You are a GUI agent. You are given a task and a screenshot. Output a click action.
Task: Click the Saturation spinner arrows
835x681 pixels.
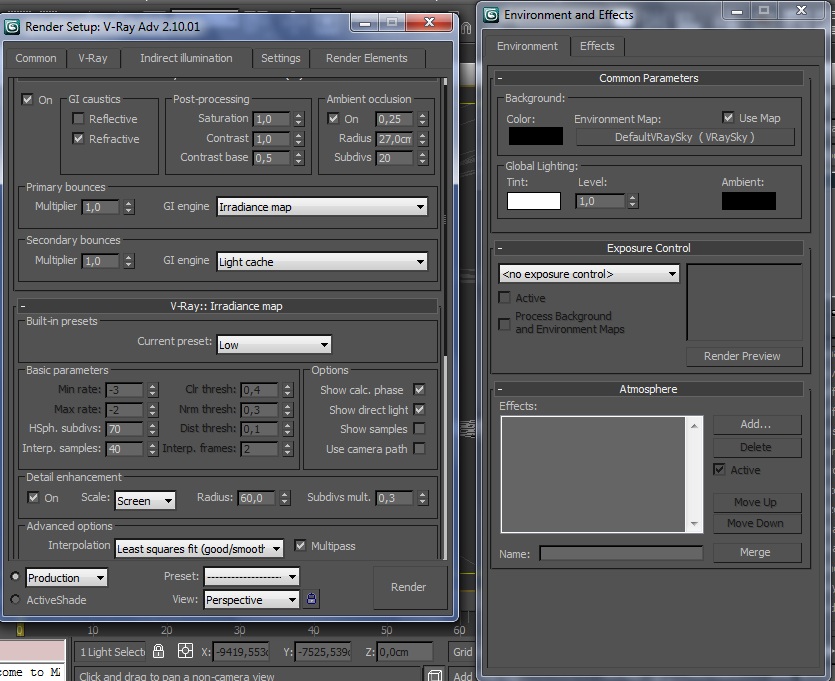tap(299, 119)
